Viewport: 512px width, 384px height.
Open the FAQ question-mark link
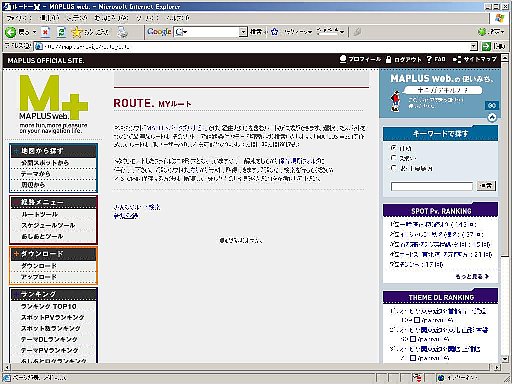tap(436, 59)
